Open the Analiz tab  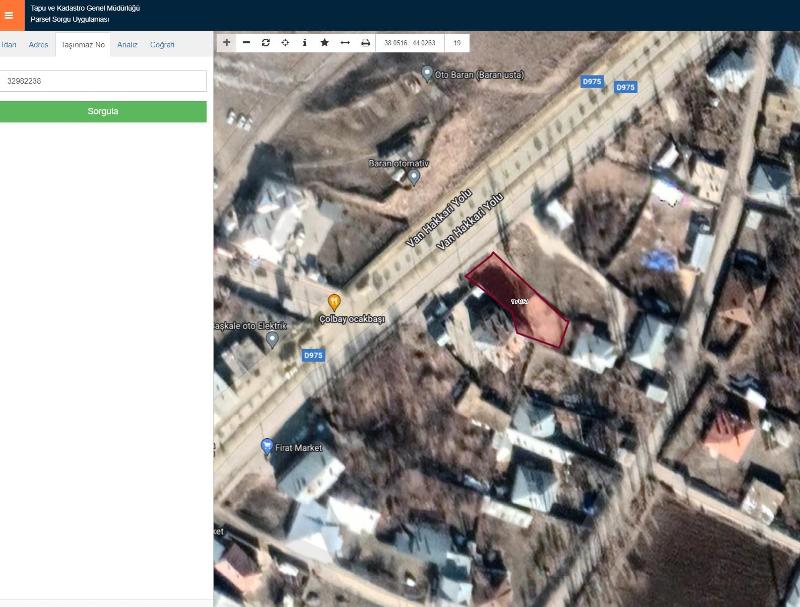point(127,45)
